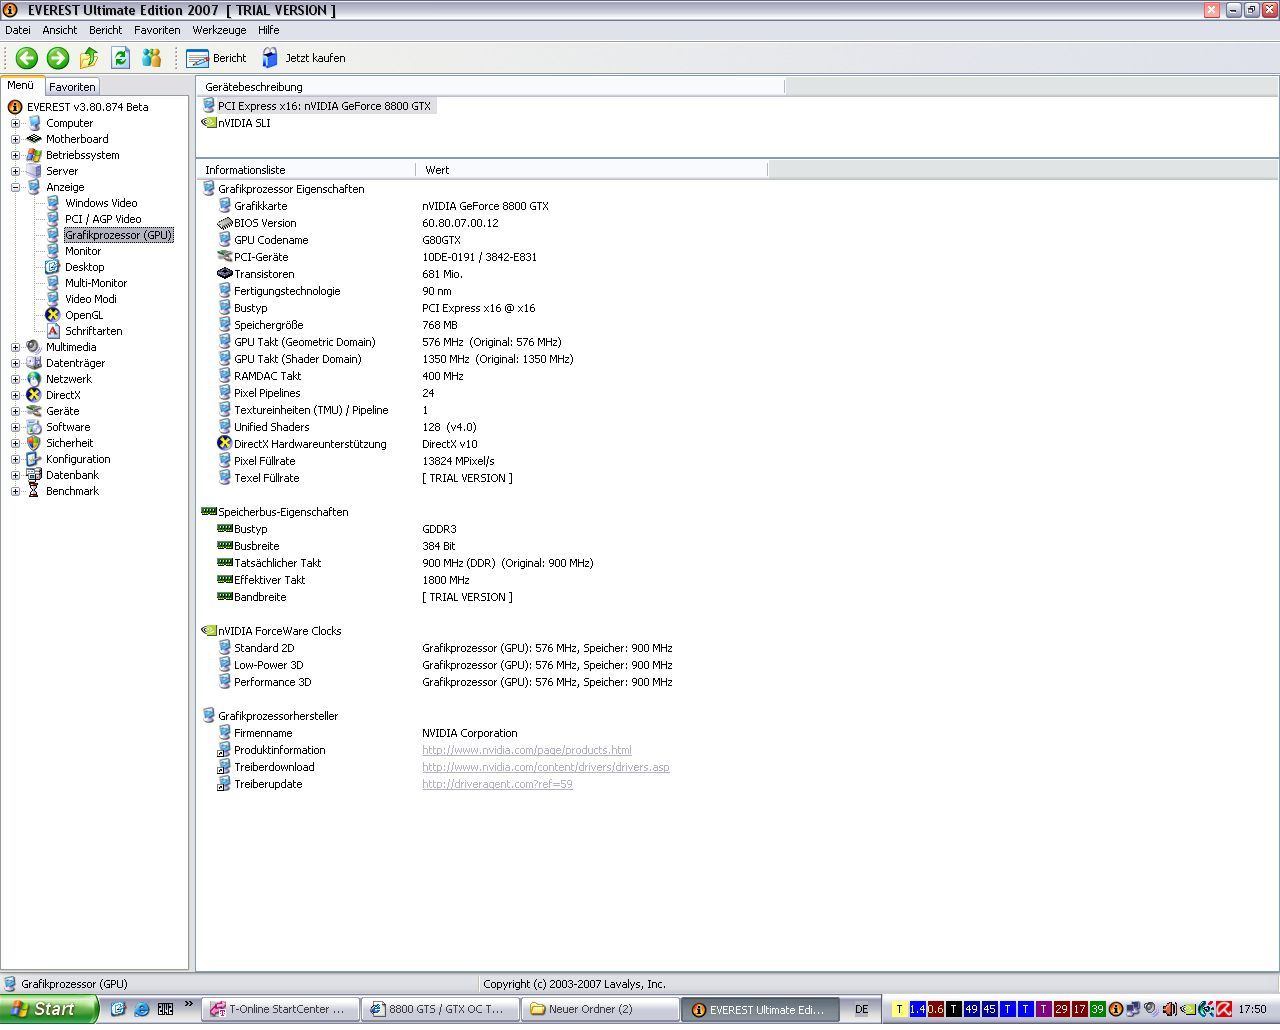Switch to Neuer Ordner (2) taskbar window
This screenshot has width=1280, height=1030.
point(601,1009)
